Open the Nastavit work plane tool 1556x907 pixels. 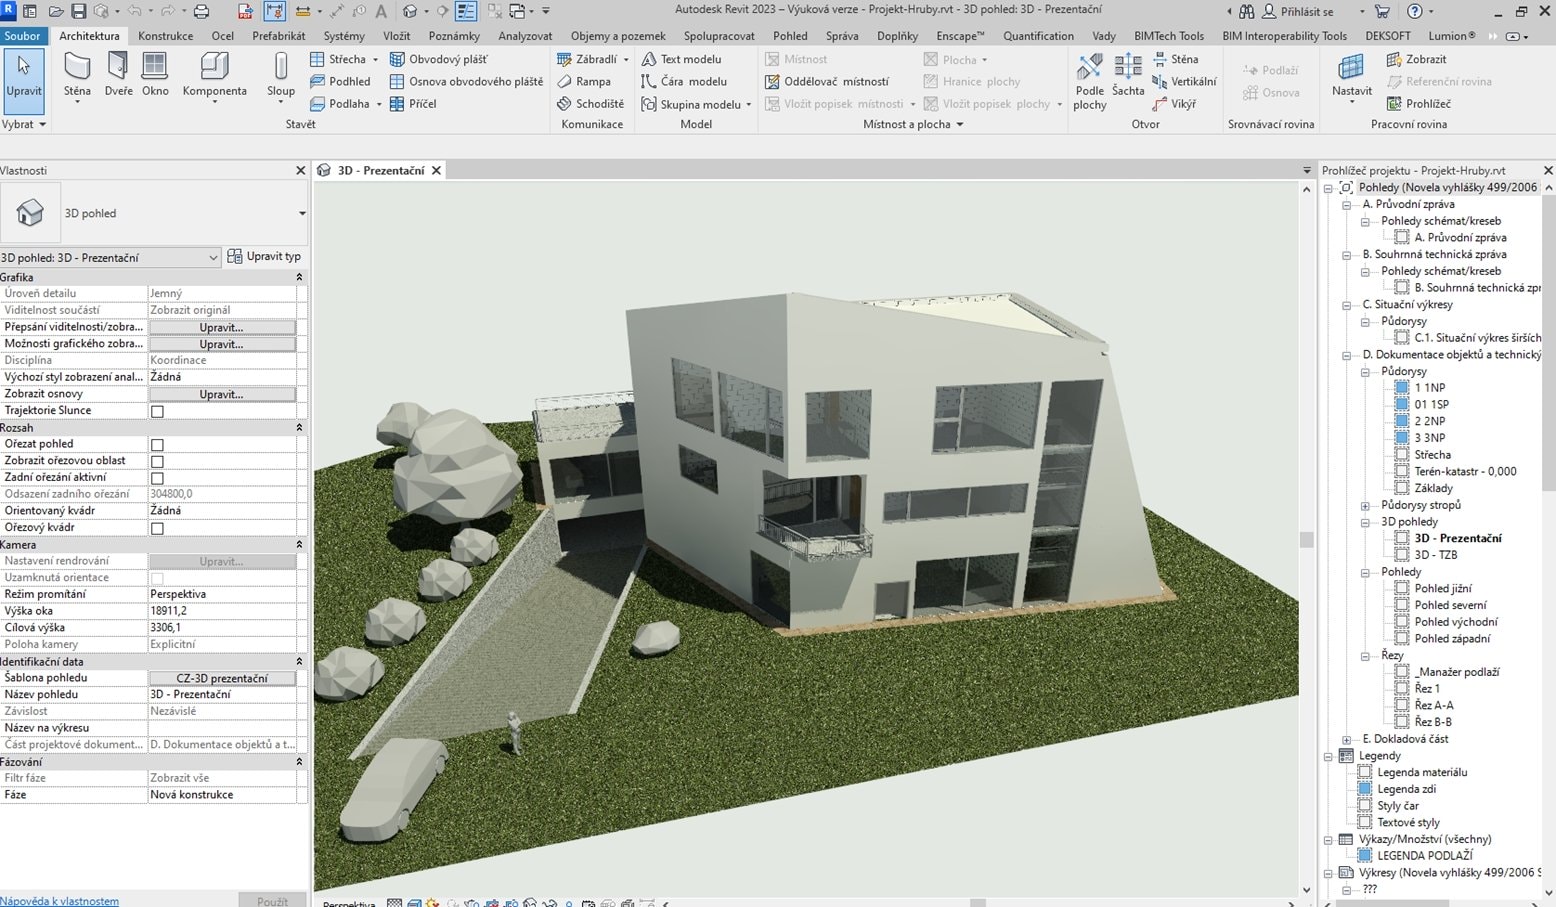(x=1351, y=76)
